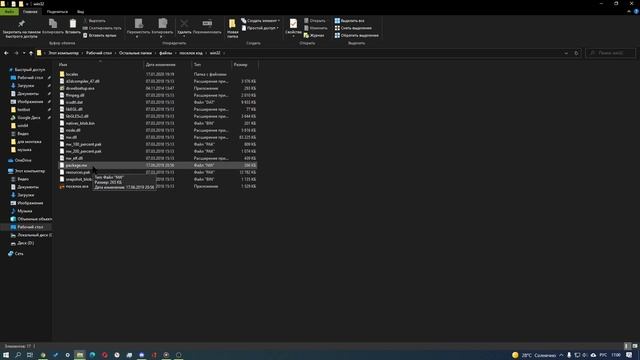Open the recent locations dropdown arrow
This screenshot has width=640, height=360.
(24, 53)
